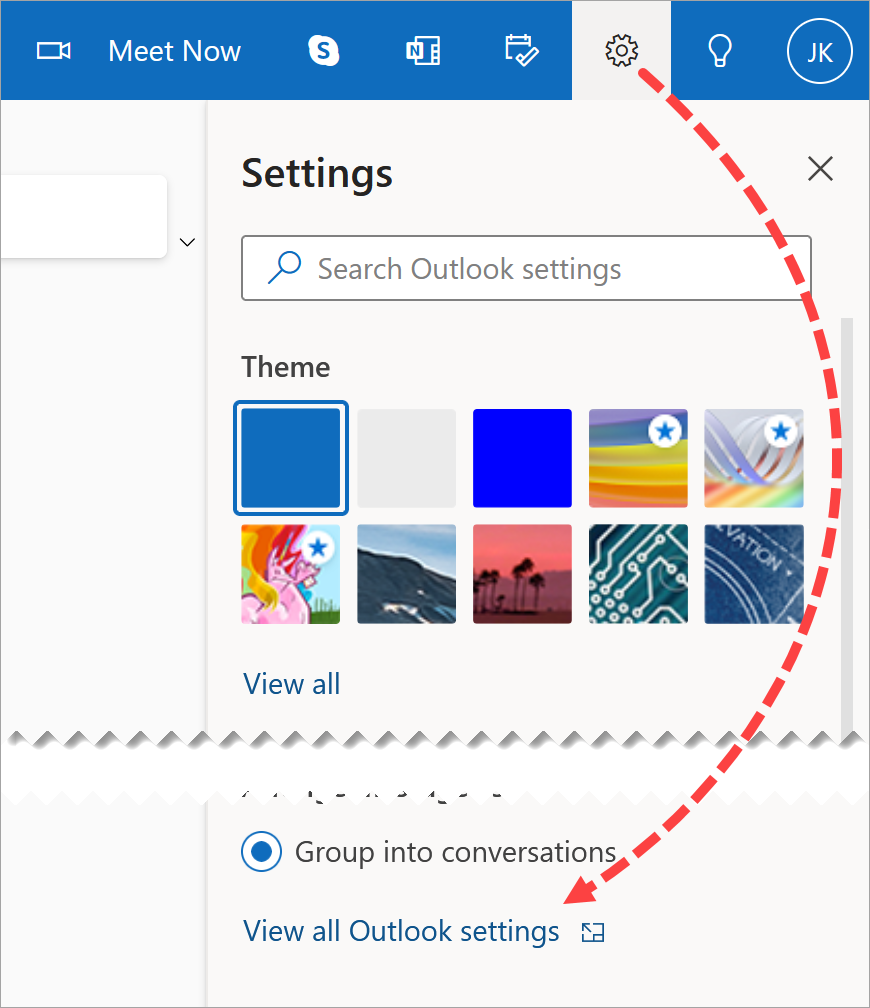Click the Settings gear icon
Screen dimensions: 870x1008
tap(622, 51)
